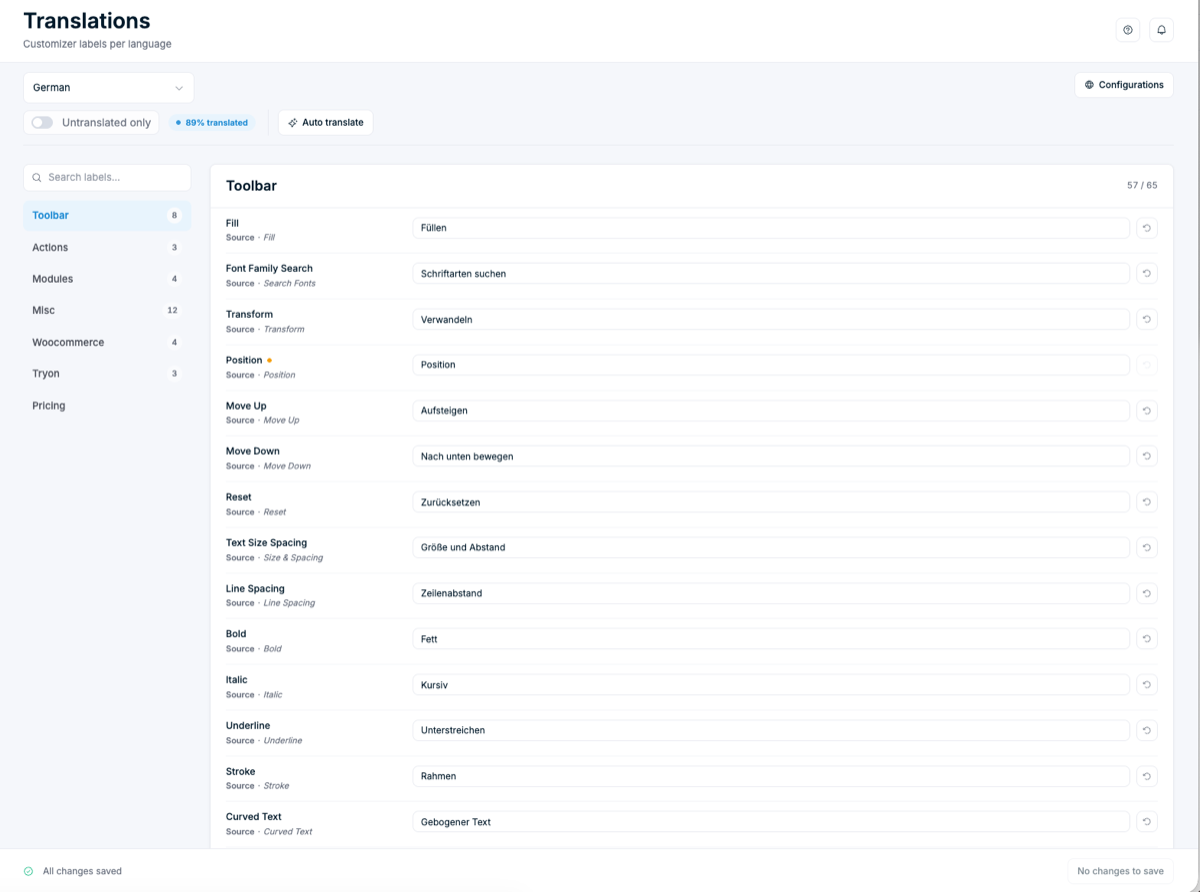Click the Curved Text label
Image resolution: width=1200 pixels, height=892 pixels.
[254, 817]
